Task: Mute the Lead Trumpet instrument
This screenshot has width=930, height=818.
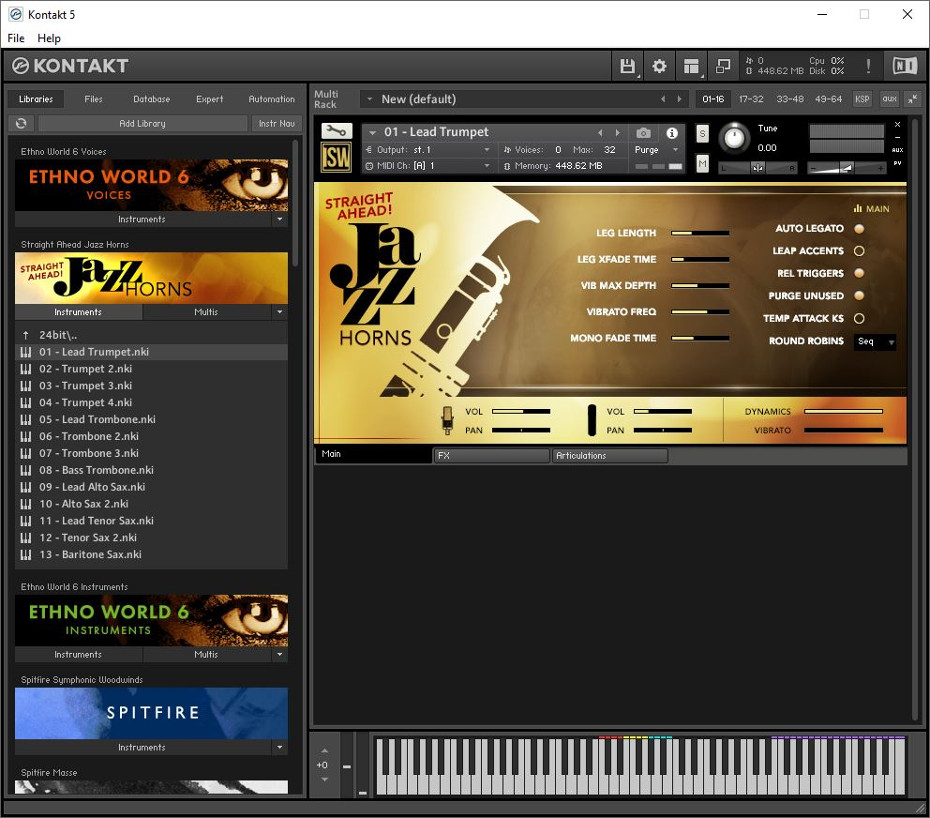Action: (x=702, y=163)
